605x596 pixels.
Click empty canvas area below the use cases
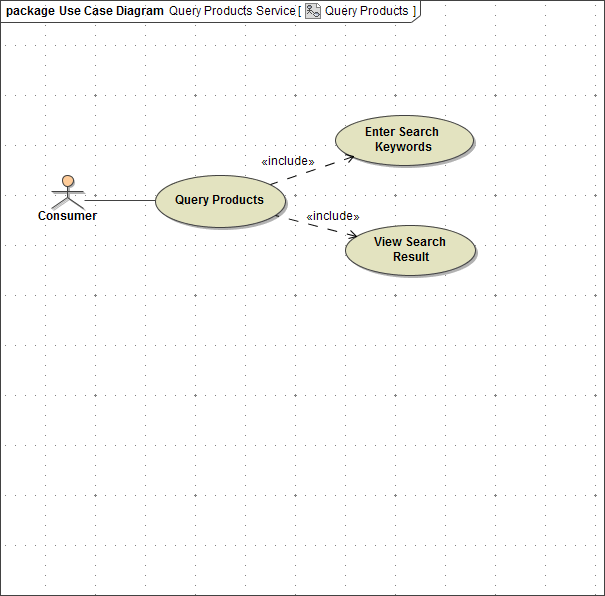tap(300, 420)
